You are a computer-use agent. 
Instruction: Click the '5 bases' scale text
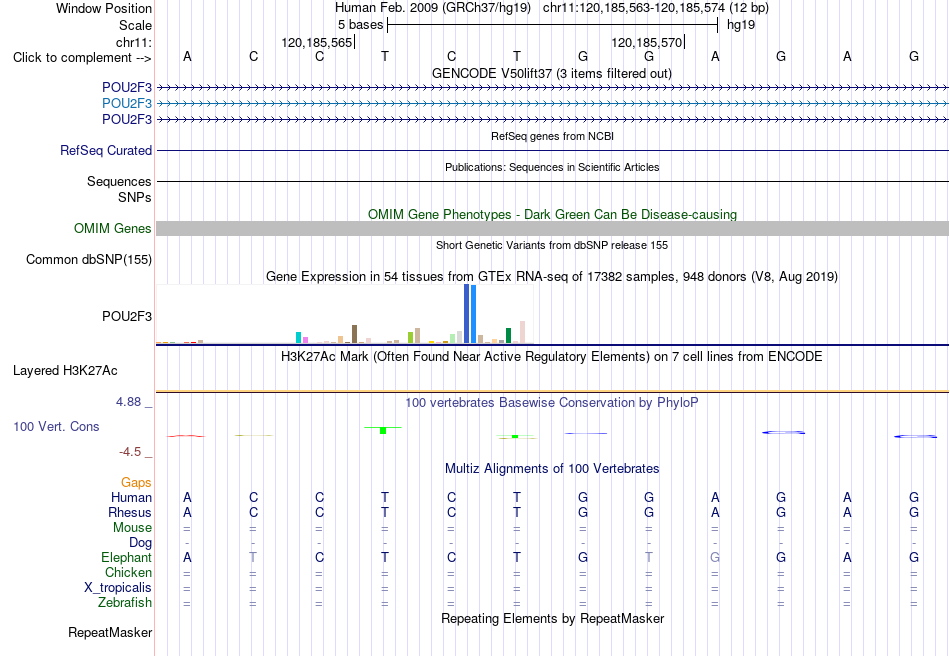[x=360, y=25]
